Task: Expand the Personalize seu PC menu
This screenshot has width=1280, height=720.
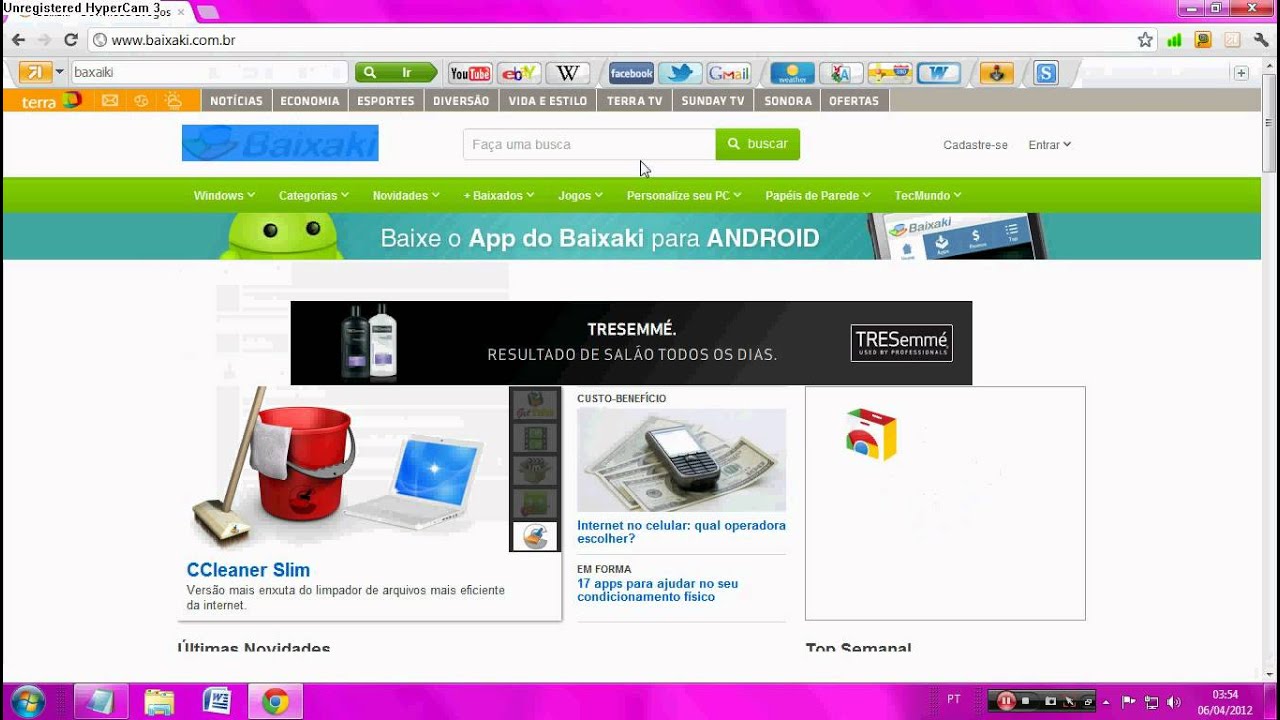Action: (x=684, y=196)
